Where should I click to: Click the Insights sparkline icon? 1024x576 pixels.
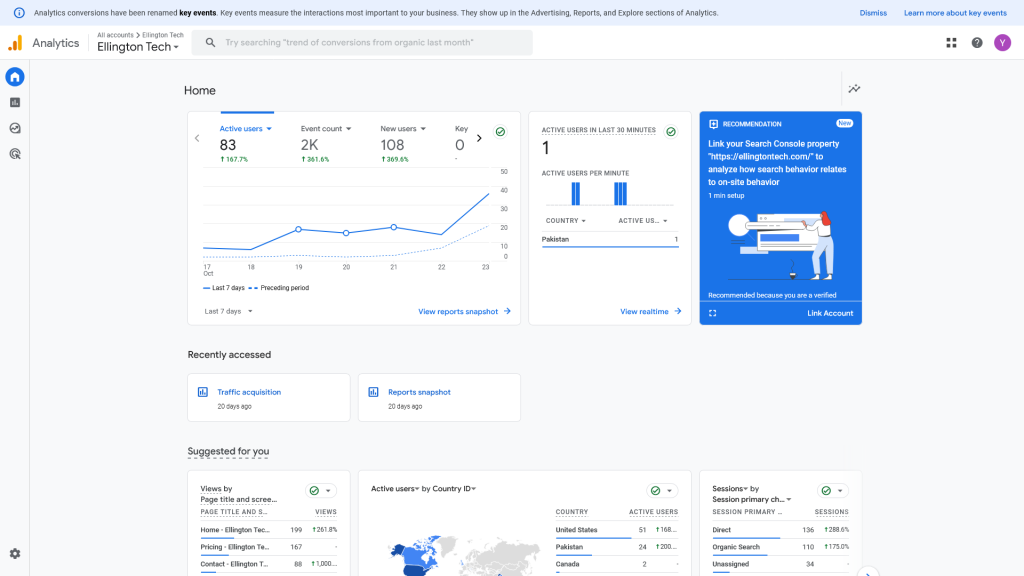point(854,89)
